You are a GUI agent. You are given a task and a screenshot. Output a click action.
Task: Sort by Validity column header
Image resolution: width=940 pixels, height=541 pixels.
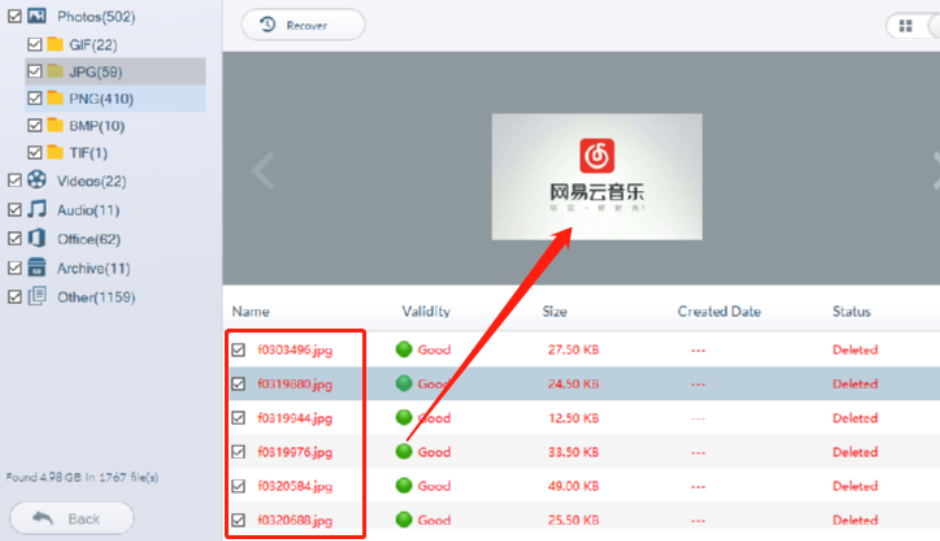(x=426, y=311)
